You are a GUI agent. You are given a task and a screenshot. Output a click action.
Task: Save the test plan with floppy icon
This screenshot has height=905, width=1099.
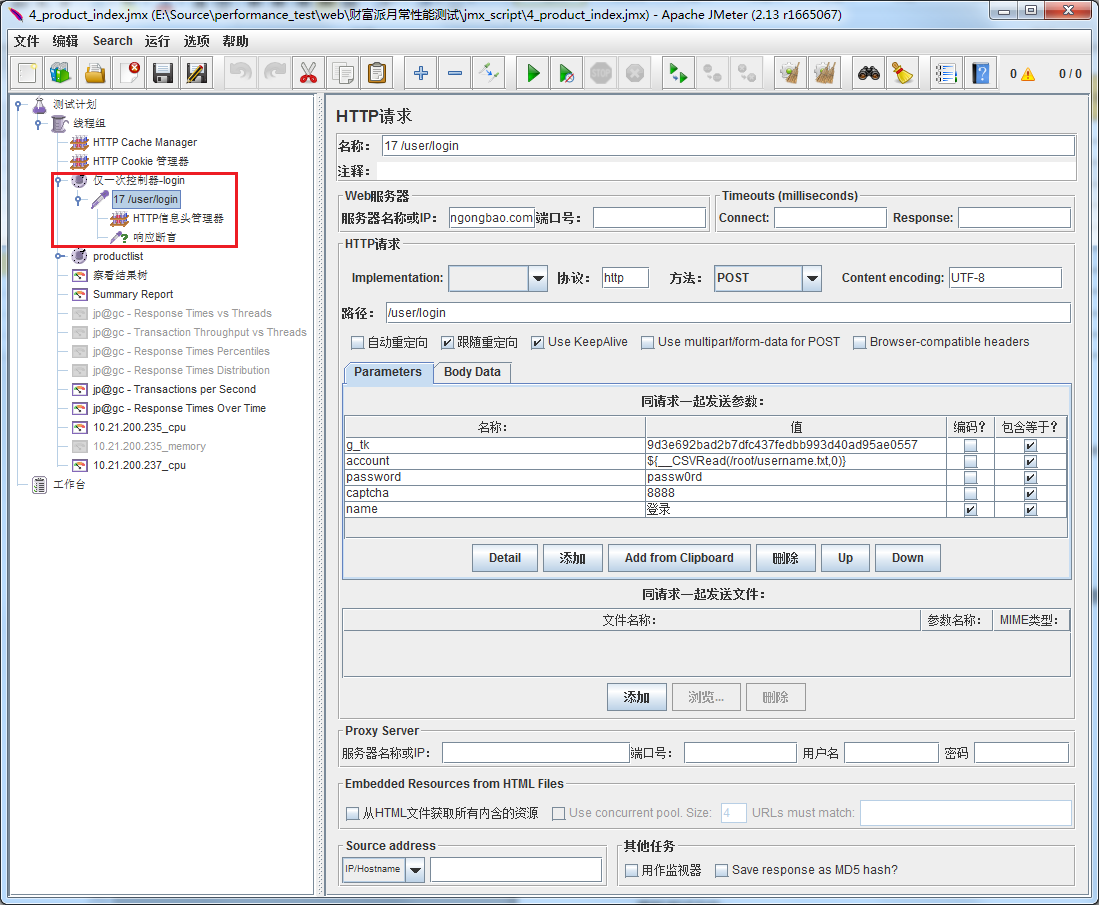tap(163, 73)
